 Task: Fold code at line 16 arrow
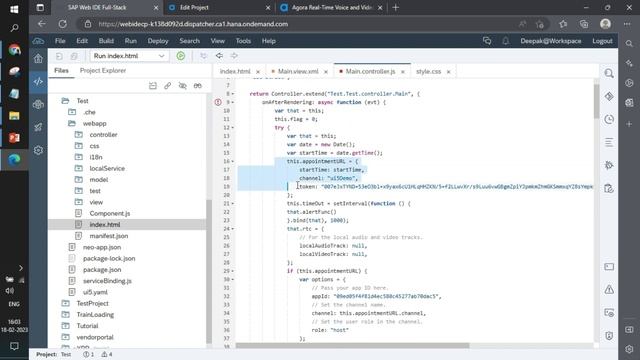pos(233,161)
